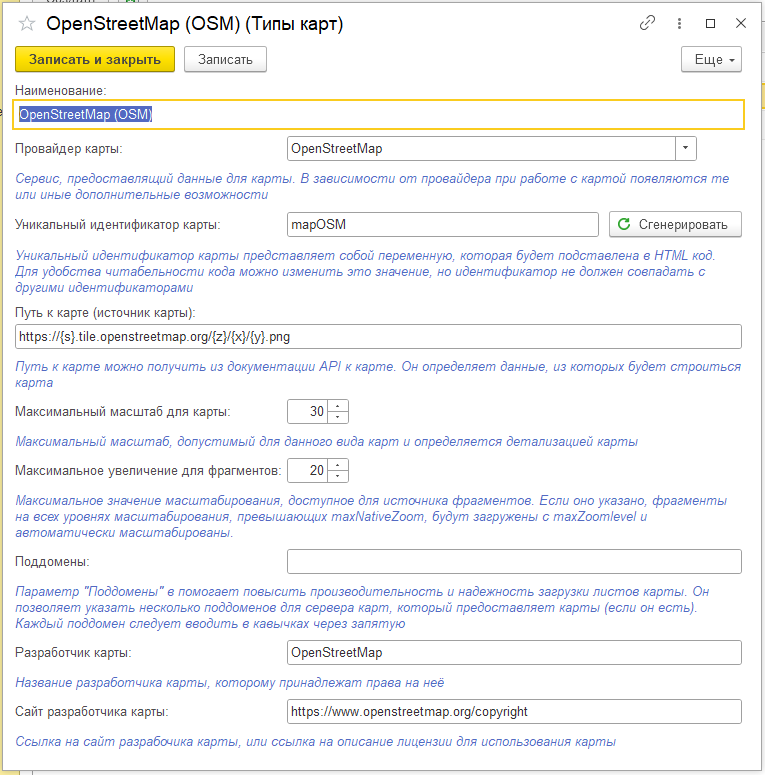Increase Максимальное увеличение для фрагментов value
Image resolution: width=765 pixels, height=775 pixels.
point(338,465)
